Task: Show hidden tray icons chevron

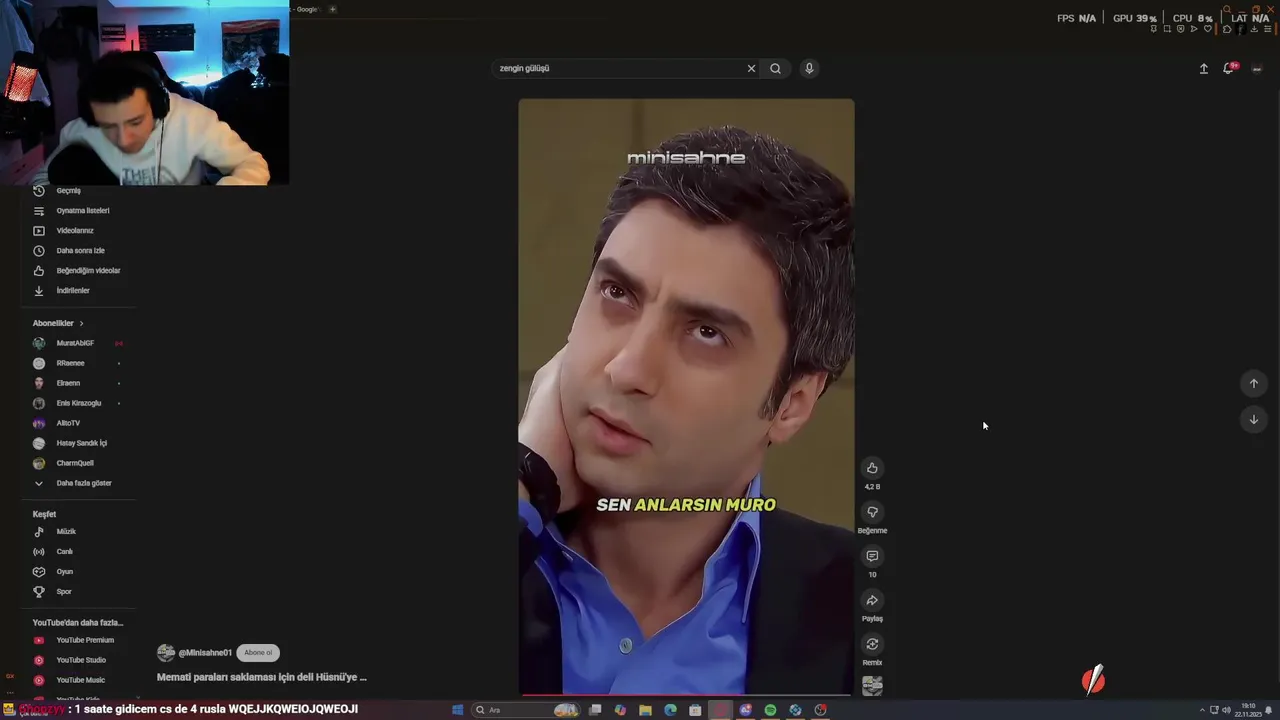Action: (x=1203, y=710)
